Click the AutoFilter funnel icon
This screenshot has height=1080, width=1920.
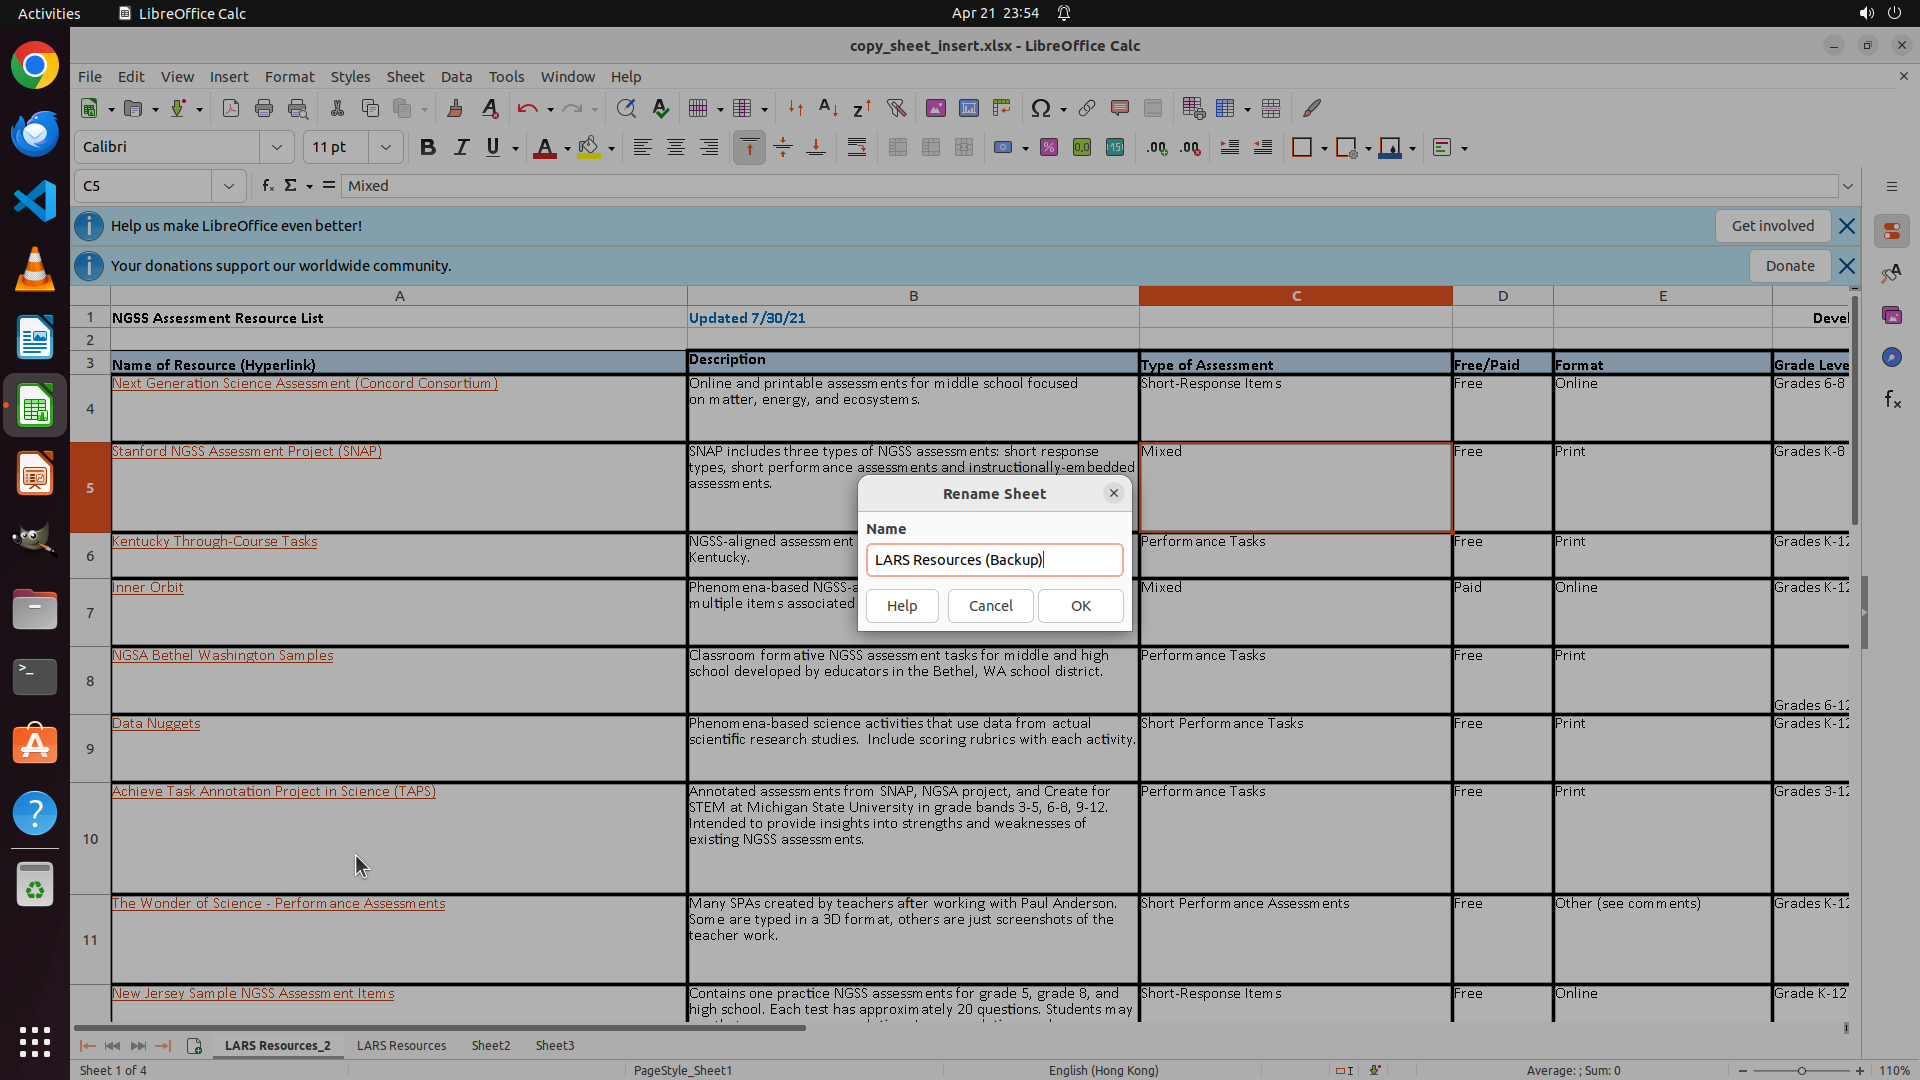tap(896, 108)
